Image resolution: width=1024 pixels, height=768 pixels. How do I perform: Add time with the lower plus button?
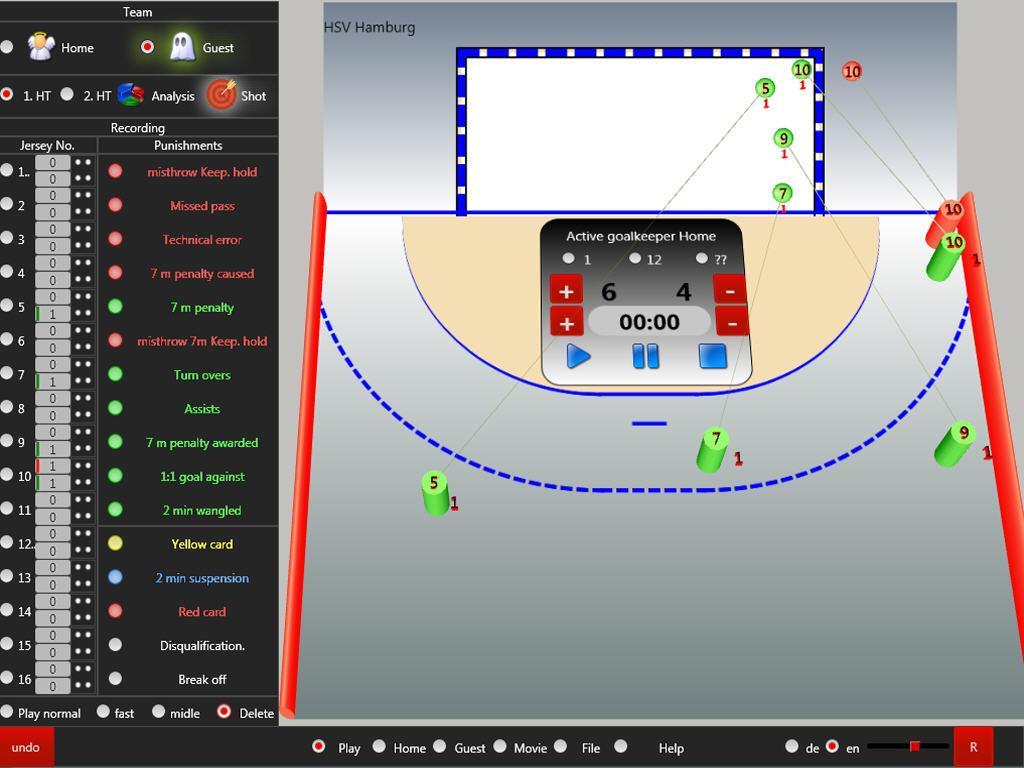point(566,323)
